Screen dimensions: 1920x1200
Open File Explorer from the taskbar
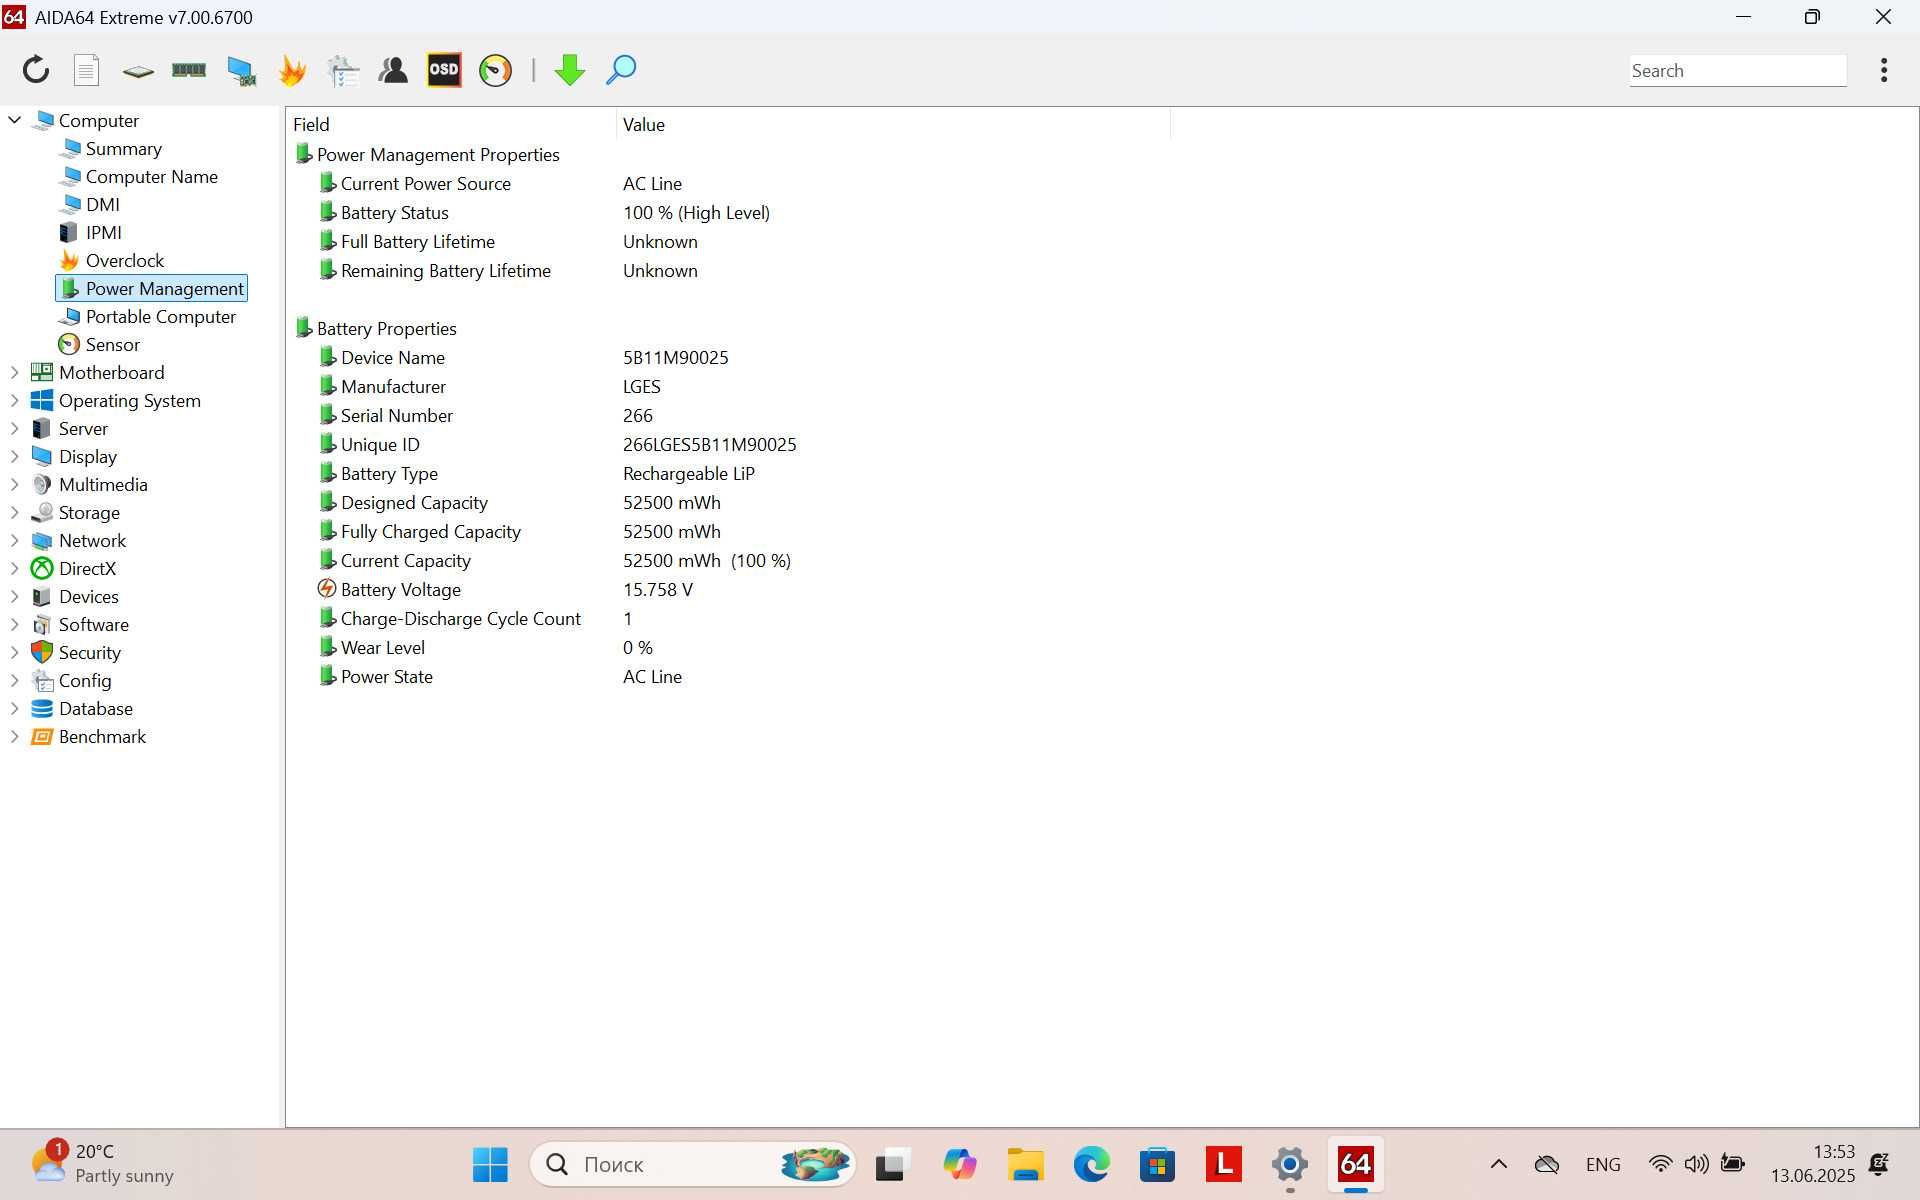pyautogui.click(x=1025, y=1164)
